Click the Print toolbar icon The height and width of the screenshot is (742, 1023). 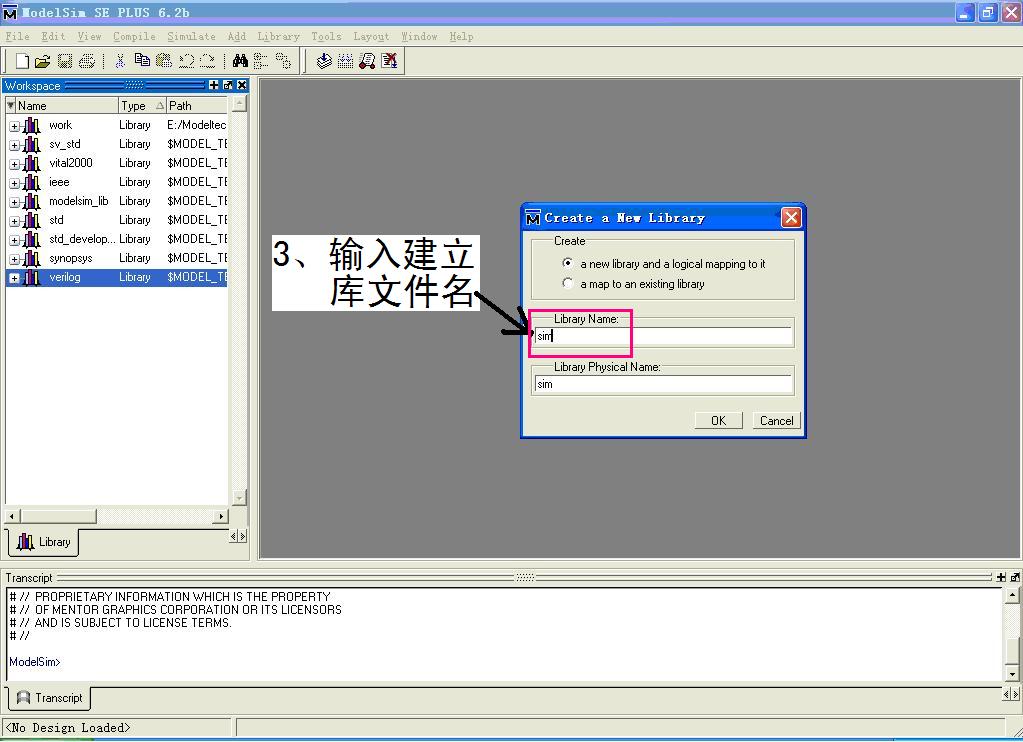click(87, 61)
